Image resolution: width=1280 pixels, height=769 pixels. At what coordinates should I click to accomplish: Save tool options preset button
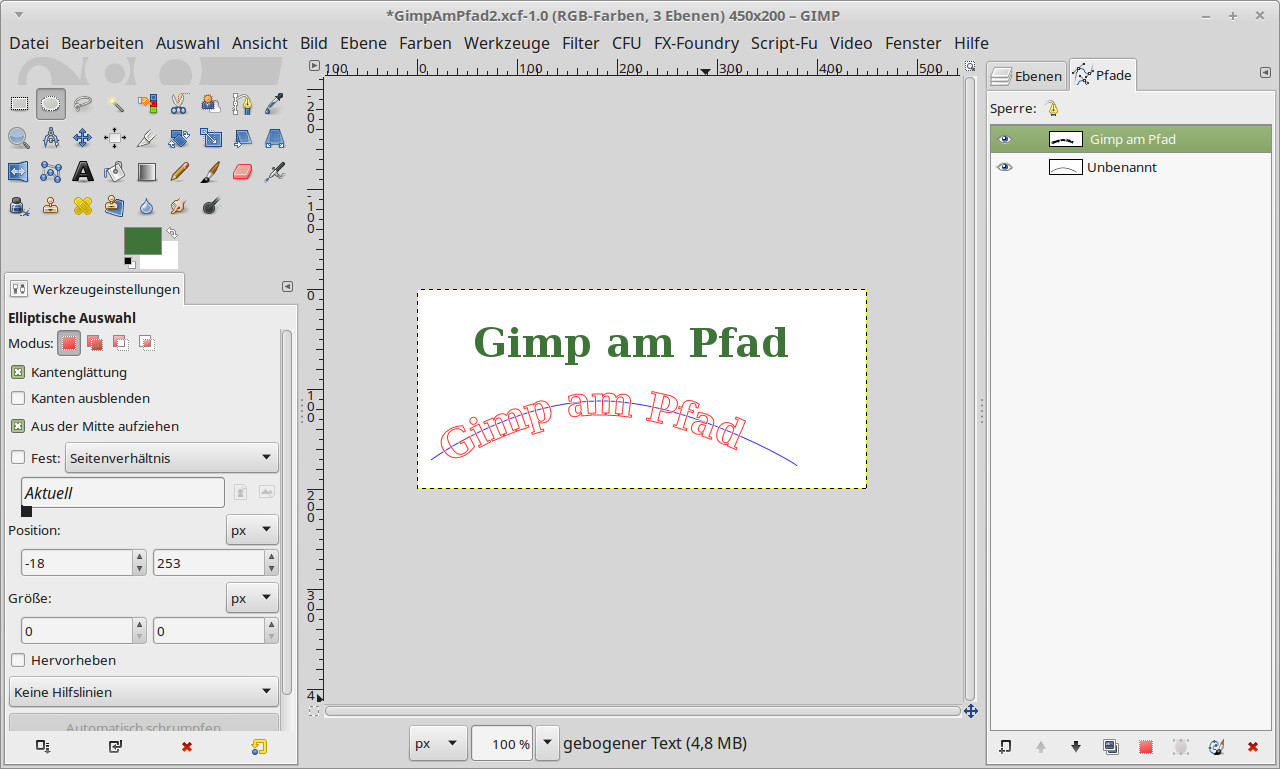43,746
